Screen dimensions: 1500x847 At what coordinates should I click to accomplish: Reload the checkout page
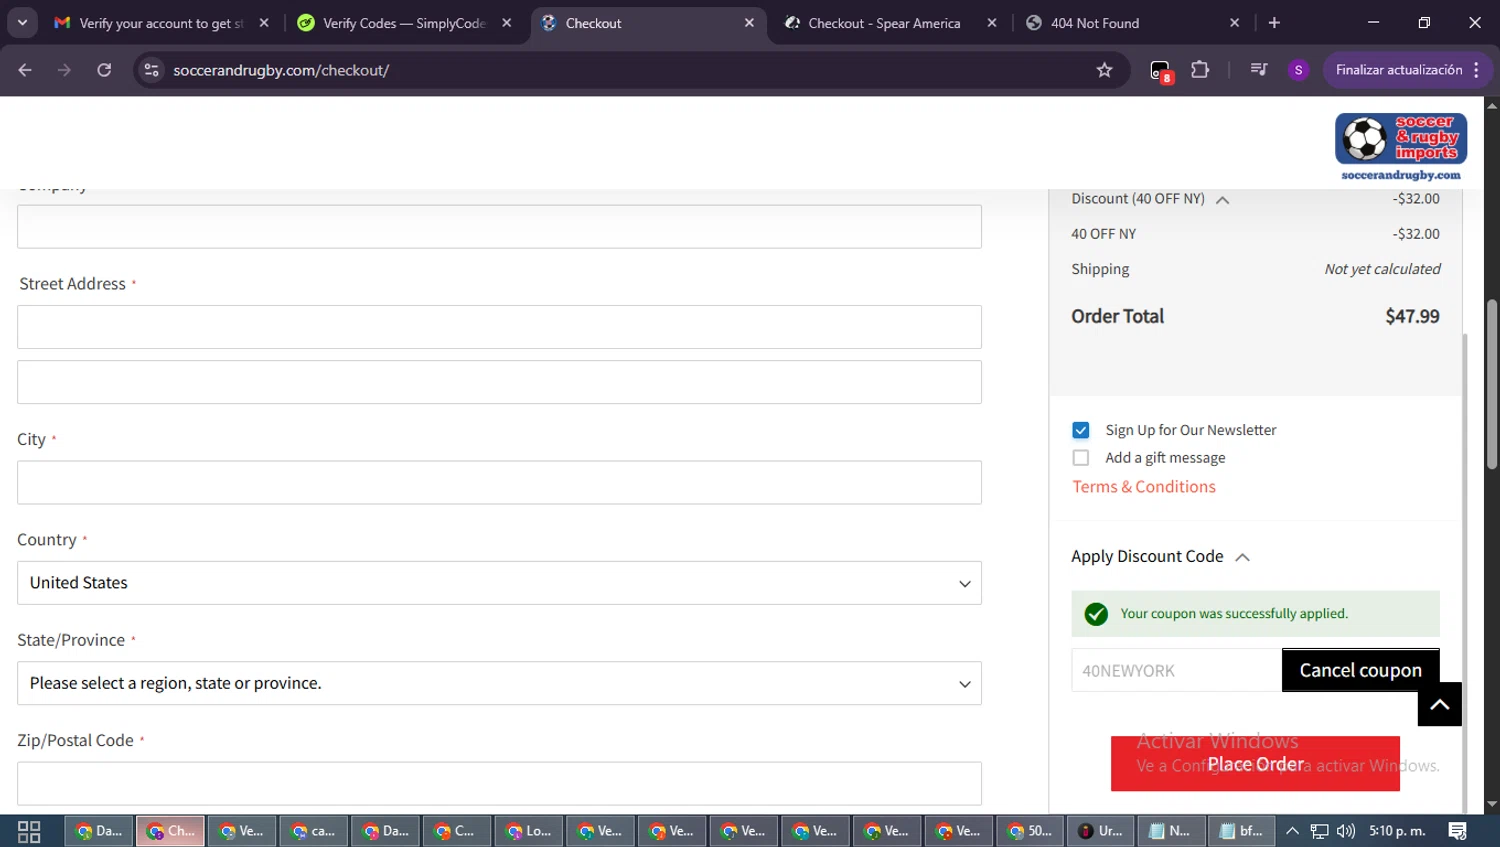pos(104,70)
